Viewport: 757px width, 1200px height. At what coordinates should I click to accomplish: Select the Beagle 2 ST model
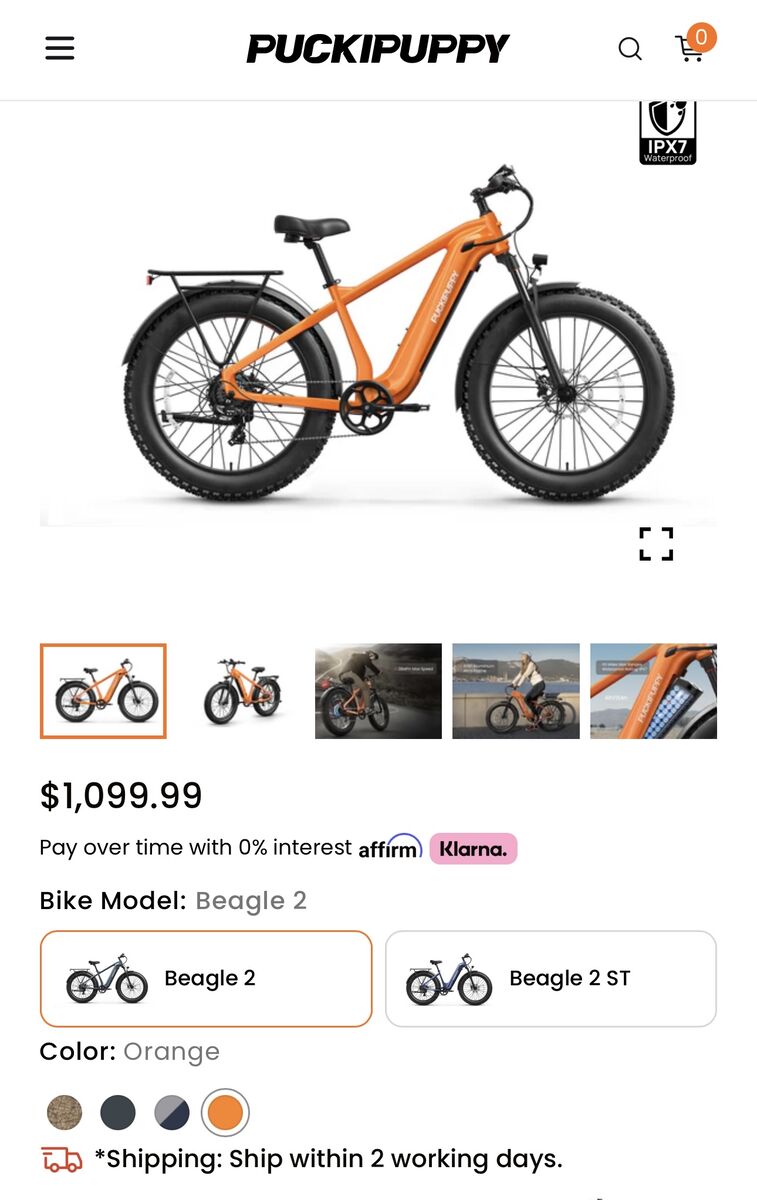click(551, 979)
